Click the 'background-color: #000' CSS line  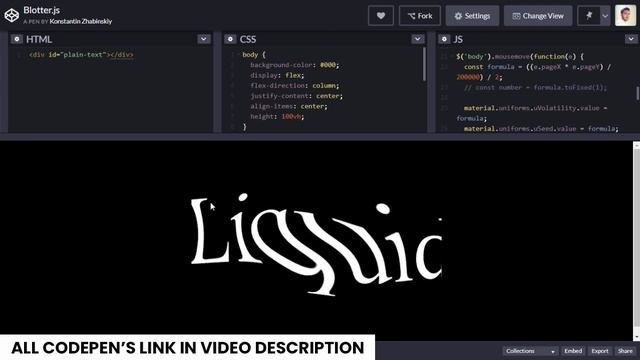pos(295,65)
